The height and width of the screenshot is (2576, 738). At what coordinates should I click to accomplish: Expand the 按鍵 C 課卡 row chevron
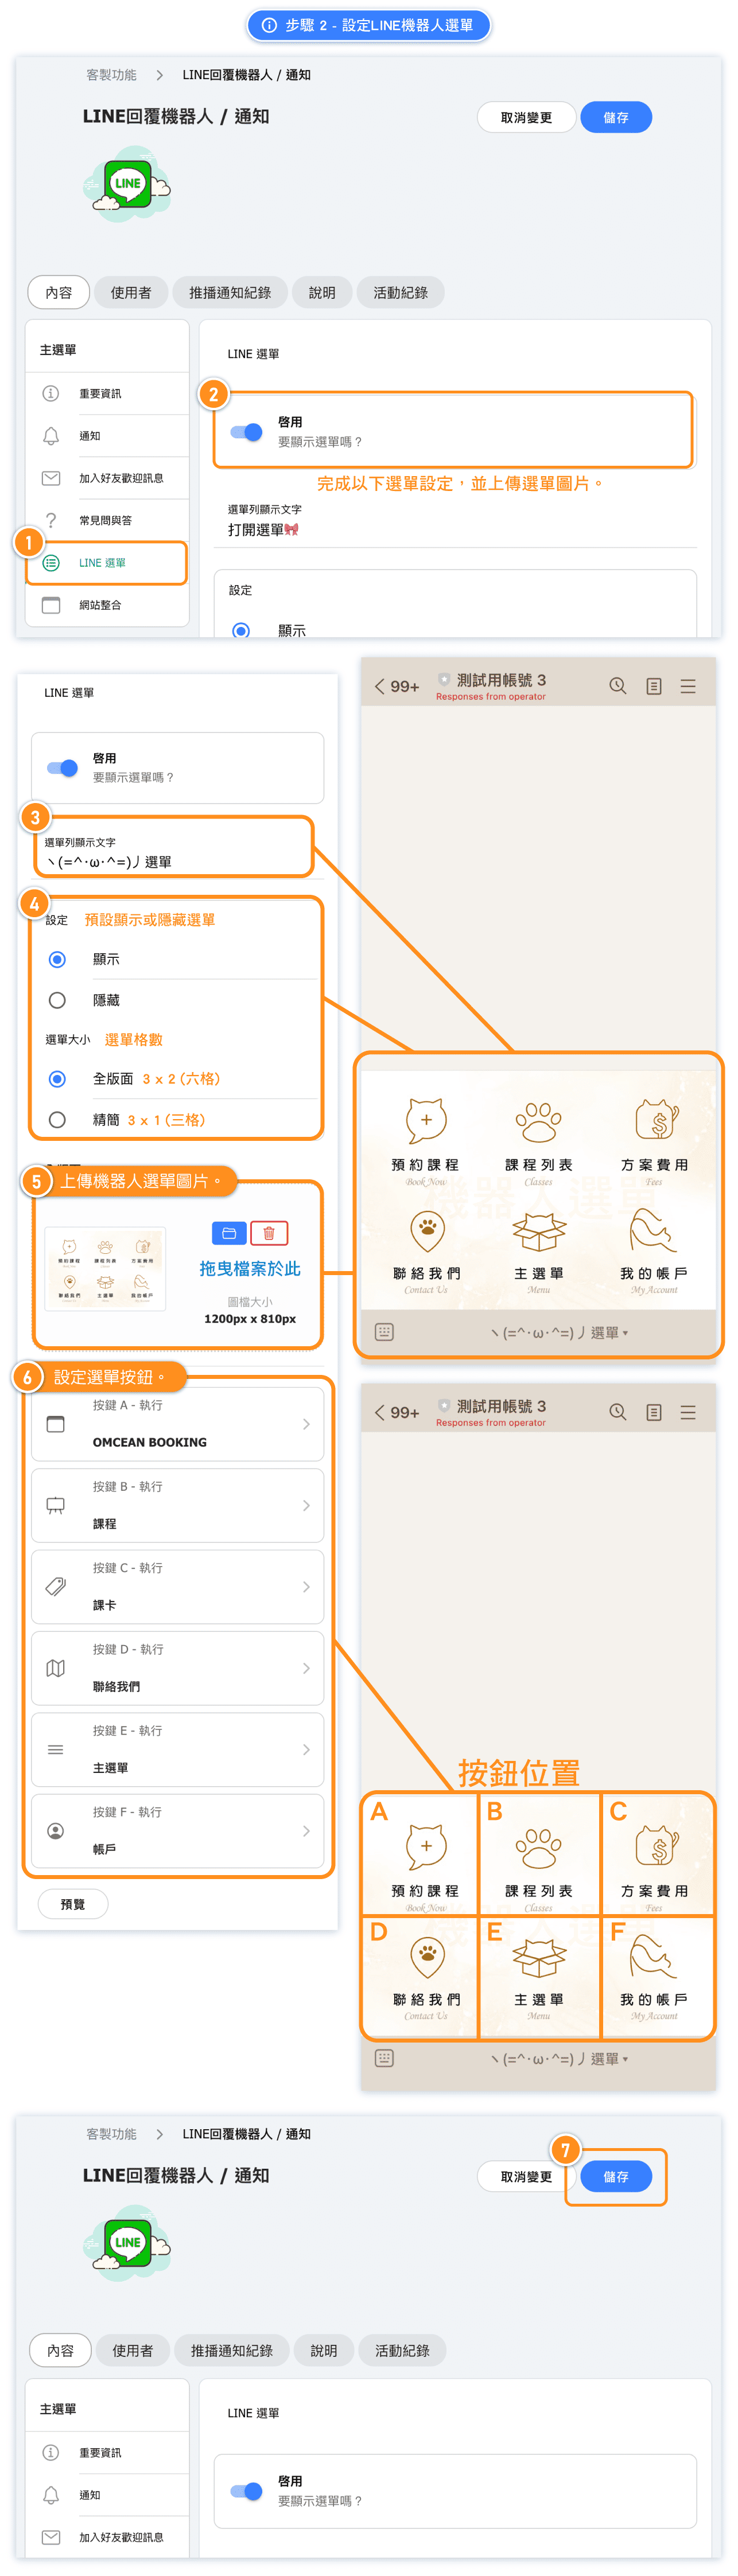[x=306, y=1586]
